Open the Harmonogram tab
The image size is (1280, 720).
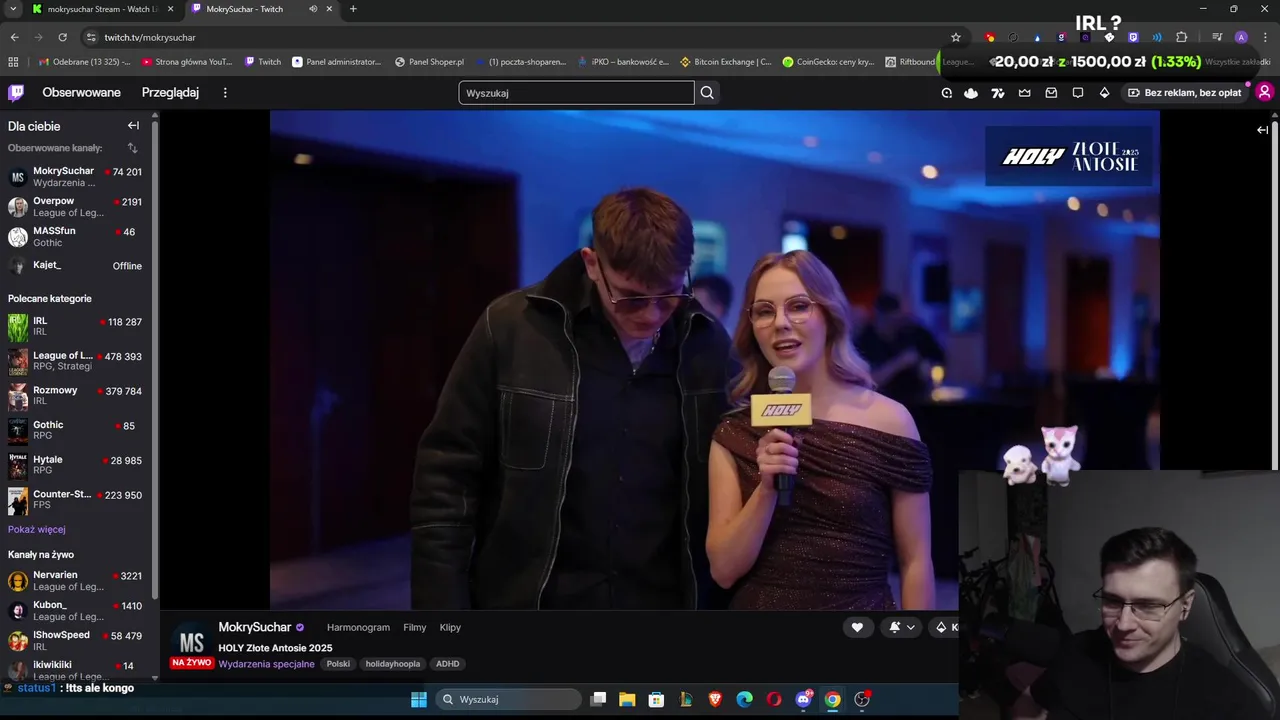click(x=358, y=628)
